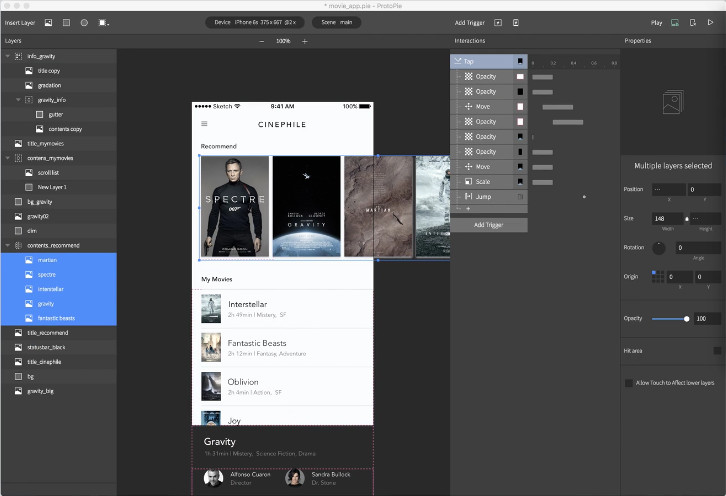
Task: Enable Allow Touch to Affect lower layers
Action: coord(629,383)
